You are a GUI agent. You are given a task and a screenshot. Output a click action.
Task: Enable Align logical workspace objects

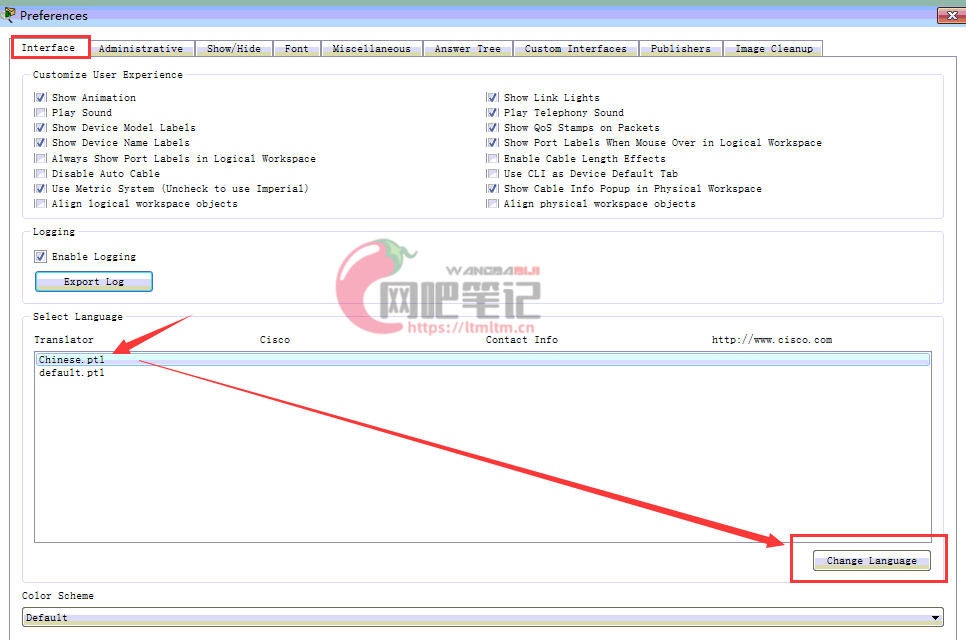[41, 203]
